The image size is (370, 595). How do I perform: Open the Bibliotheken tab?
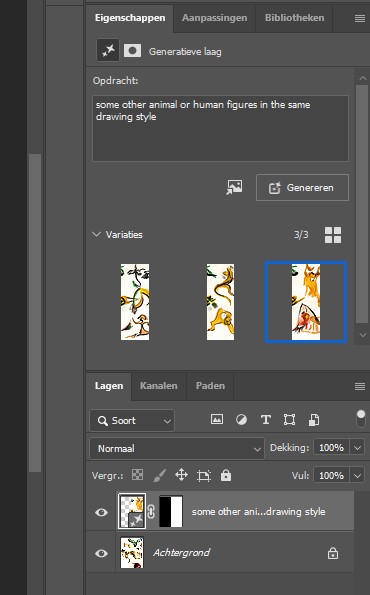pyautogui.click(x=294, y=18)
